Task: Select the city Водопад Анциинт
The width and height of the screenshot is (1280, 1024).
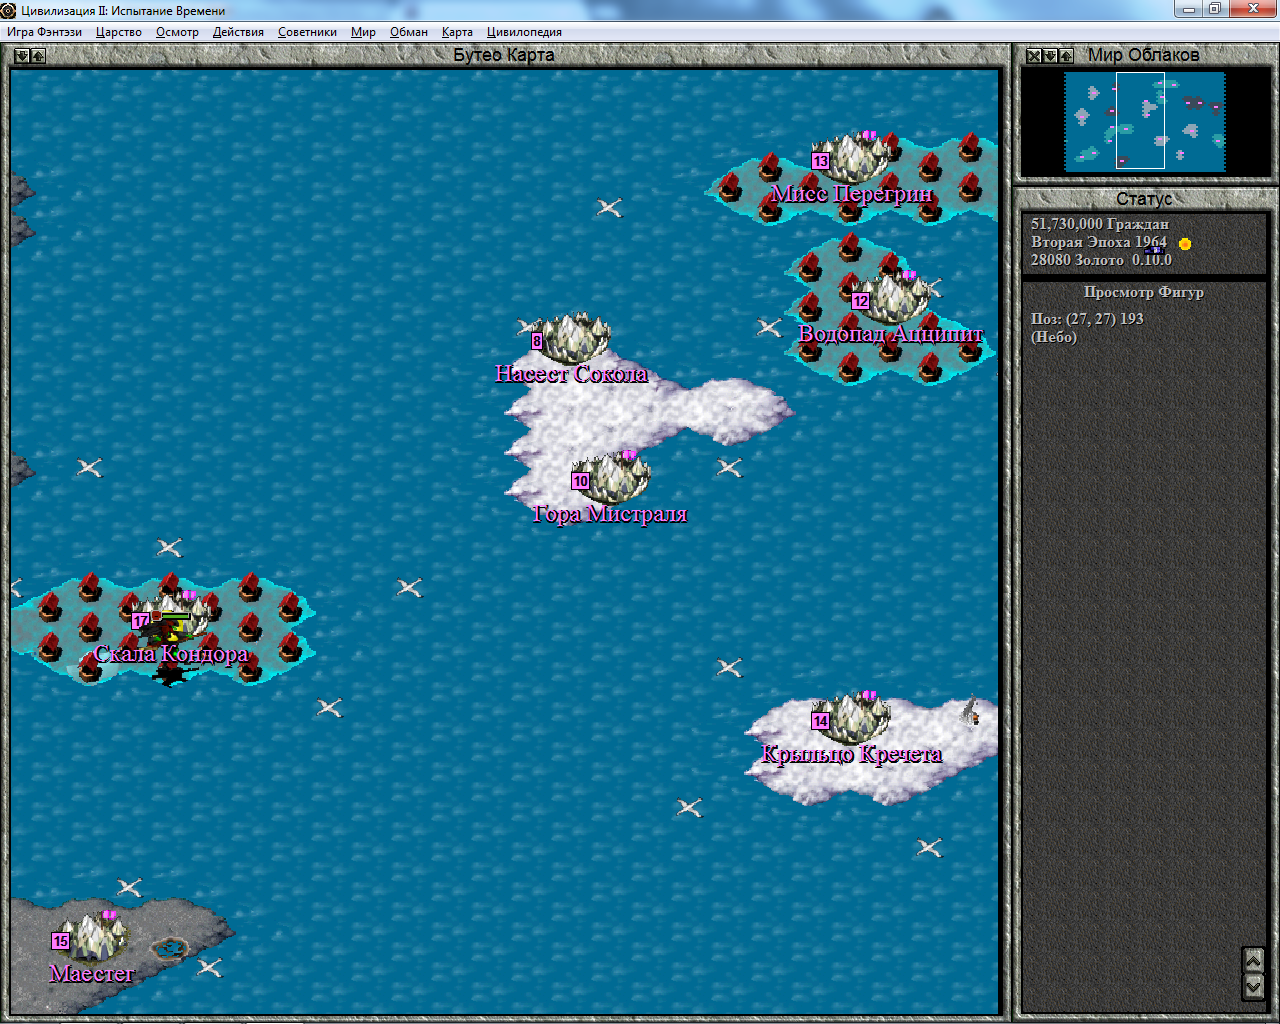Action: click(891, 297)
